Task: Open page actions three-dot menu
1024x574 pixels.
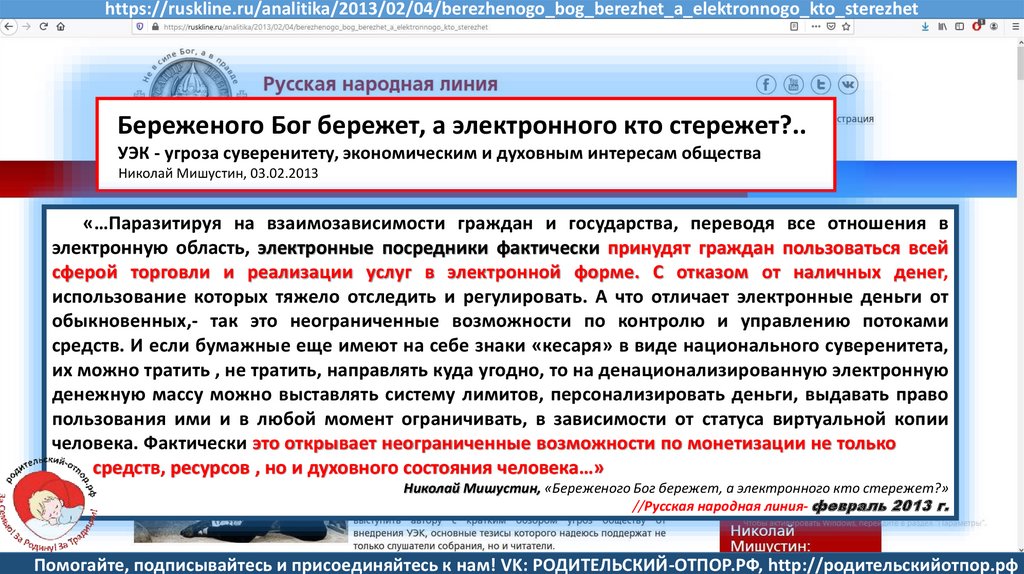Action: (816, 27)
